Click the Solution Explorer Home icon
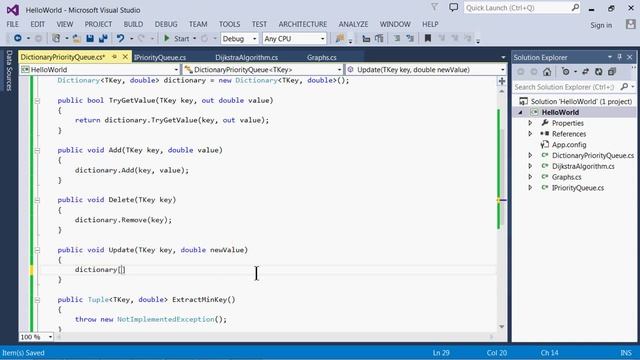 [x=547, y=72]
